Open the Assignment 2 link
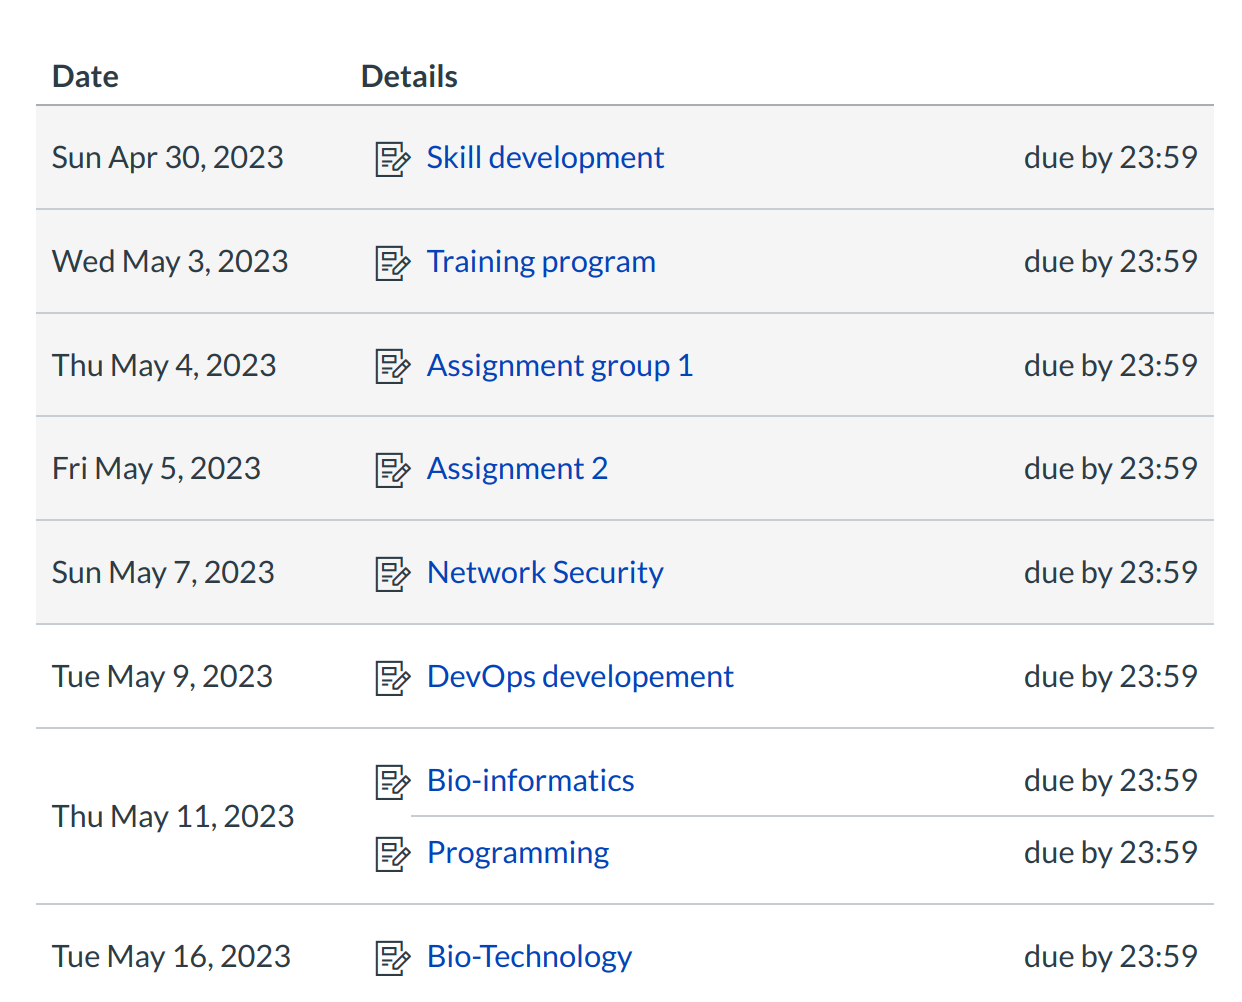Viewport: 1242px width, 1002px height. [517, 469]
